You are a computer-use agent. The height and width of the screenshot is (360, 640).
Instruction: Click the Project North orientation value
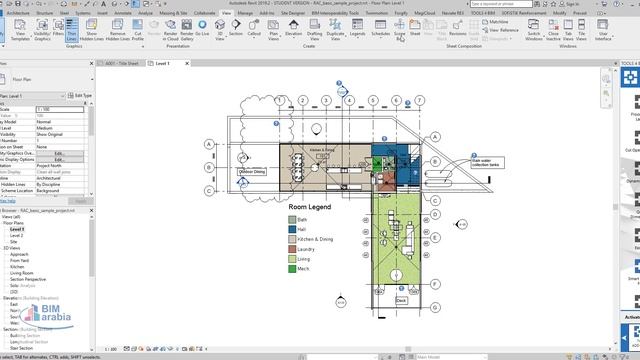(60, 166)
